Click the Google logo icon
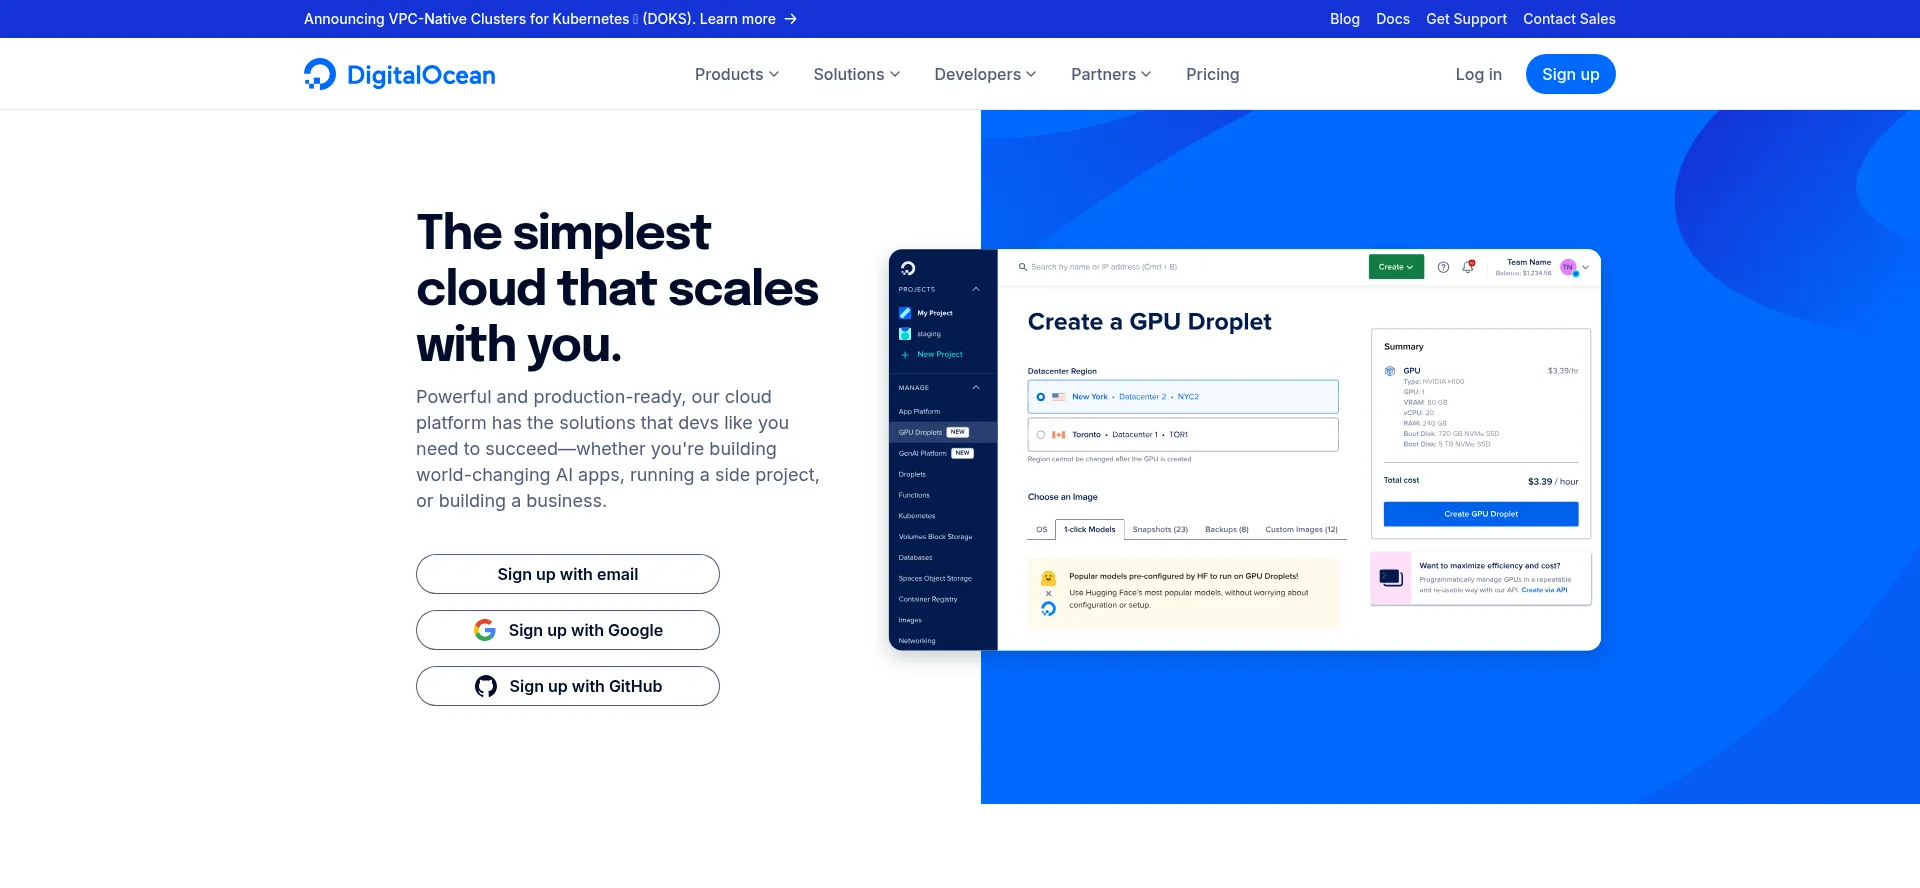1920x888 pixels. (485, 630)
